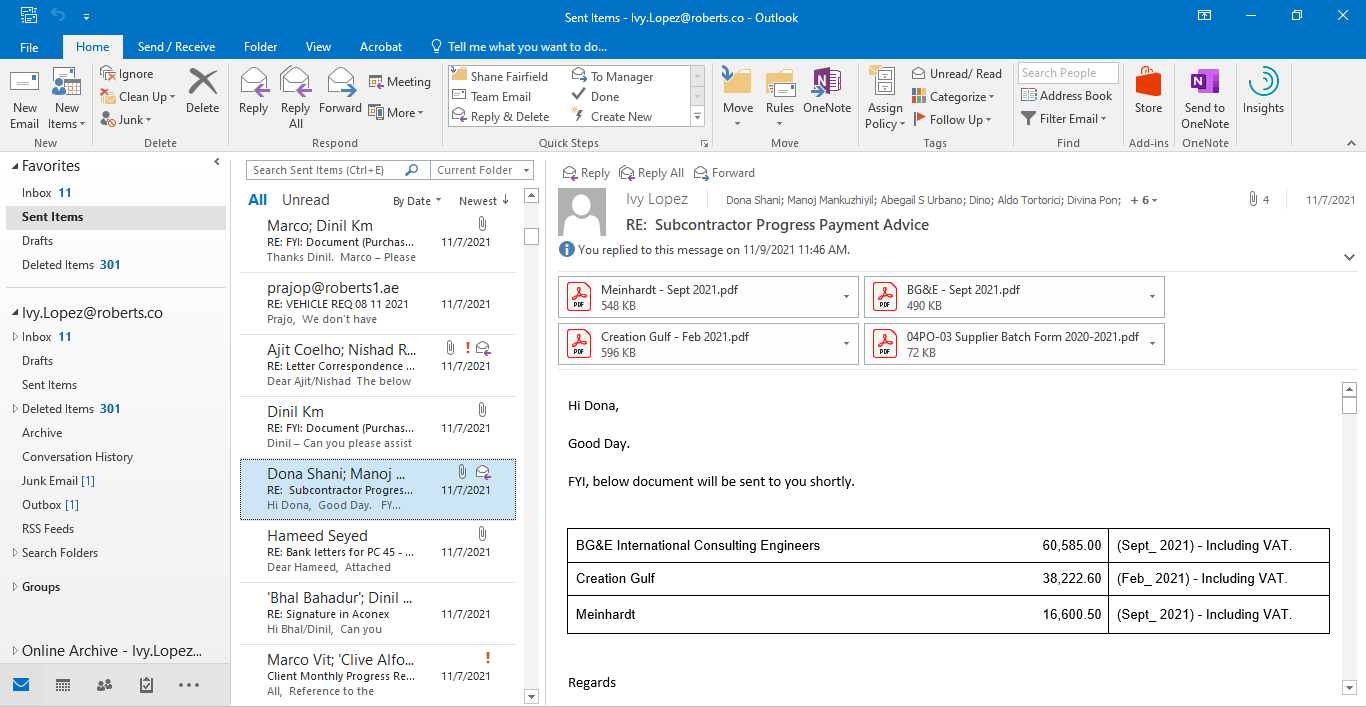
Task: Open Categorize dropdown
Action: point(953,97)
